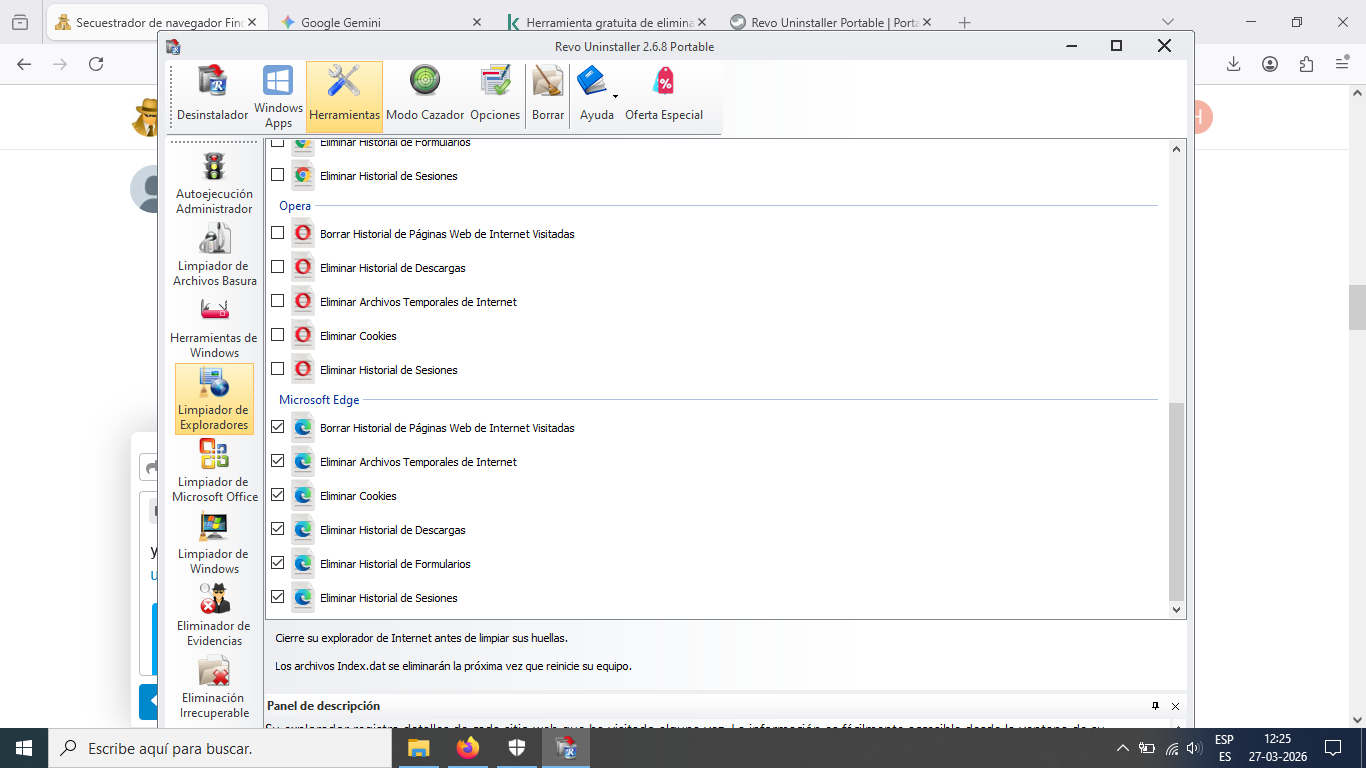This screenshot has height=768, width=1366.
Task: Uncheck Edge Eliminar Cookies checkbox
Action: (x=278, y=495)
